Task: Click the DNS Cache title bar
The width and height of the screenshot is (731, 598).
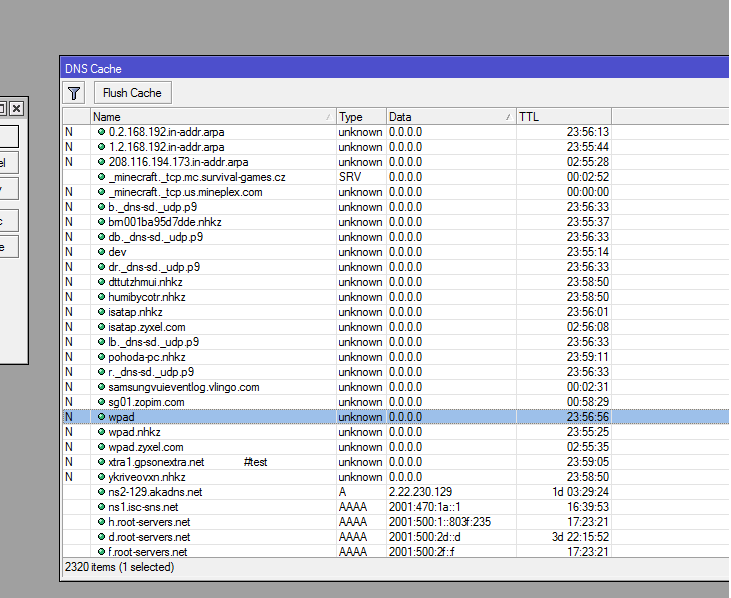Action: (394, 69)
